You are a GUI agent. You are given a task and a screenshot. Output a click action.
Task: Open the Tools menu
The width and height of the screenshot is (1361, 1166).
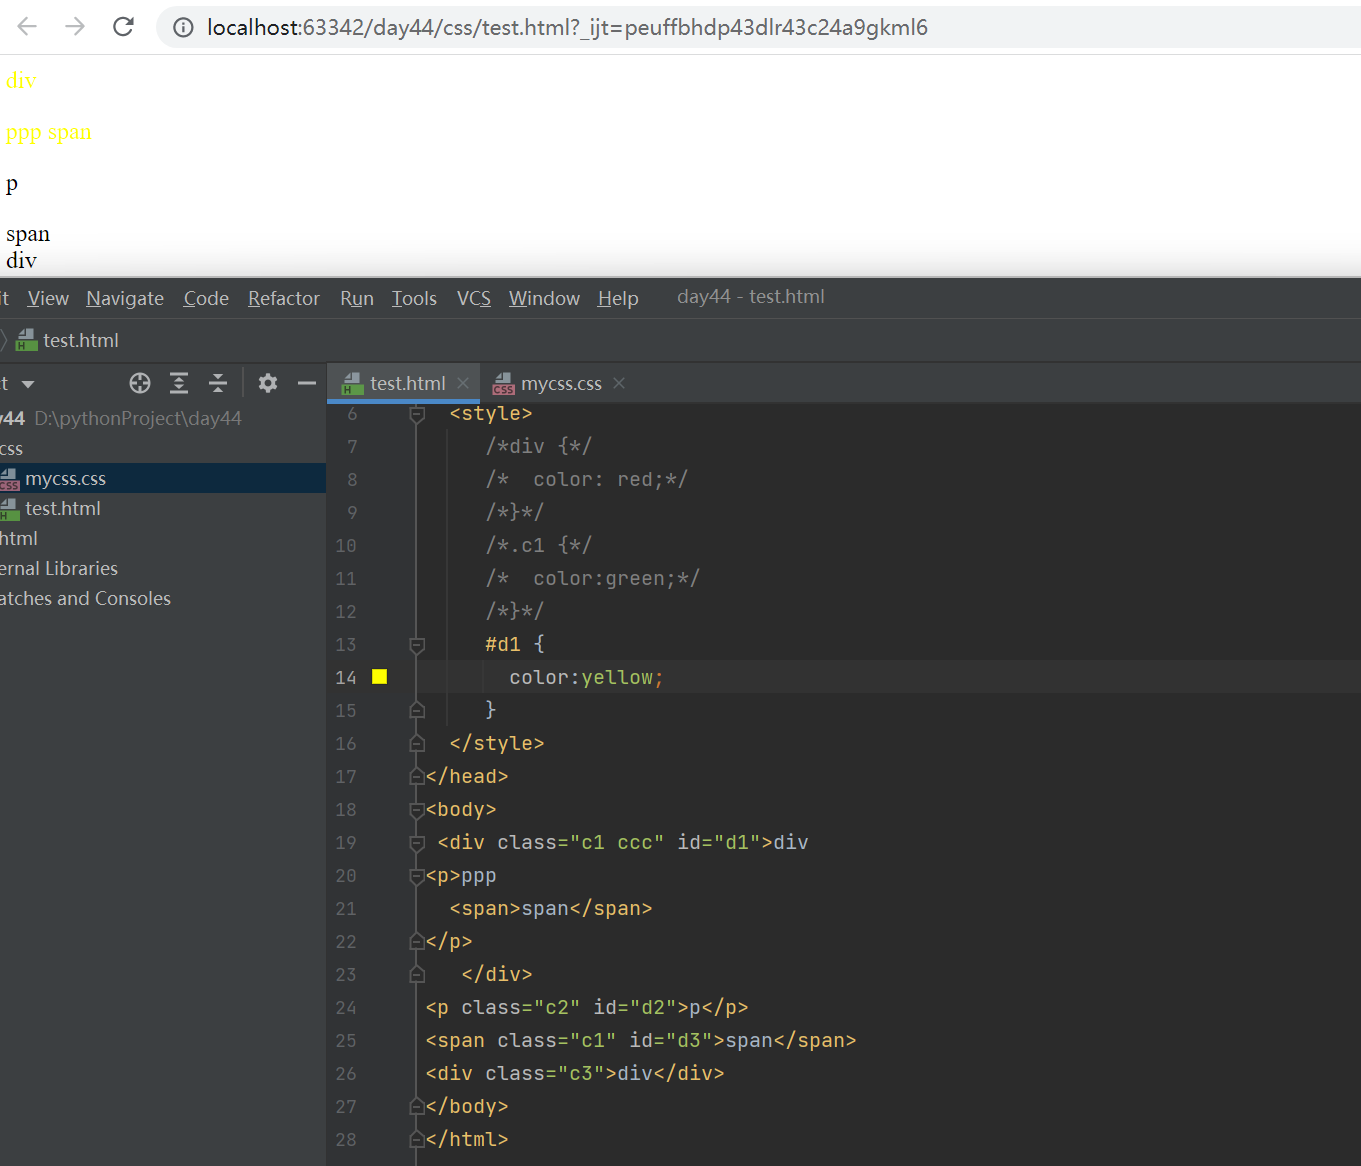point(414,298)
